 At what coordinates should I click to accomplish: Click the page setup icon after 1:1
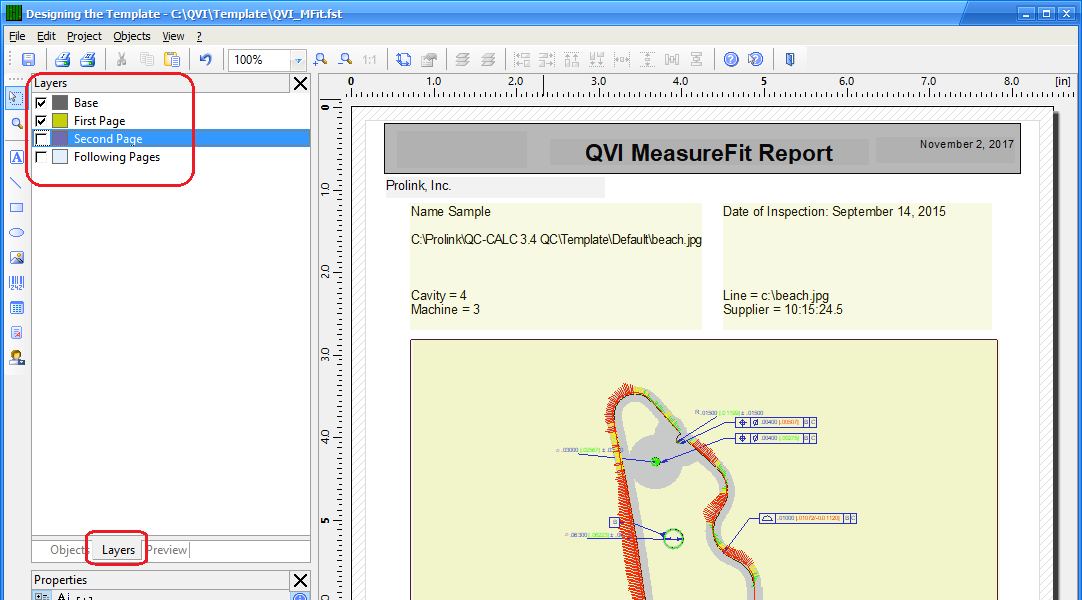[x=404, y=60]
